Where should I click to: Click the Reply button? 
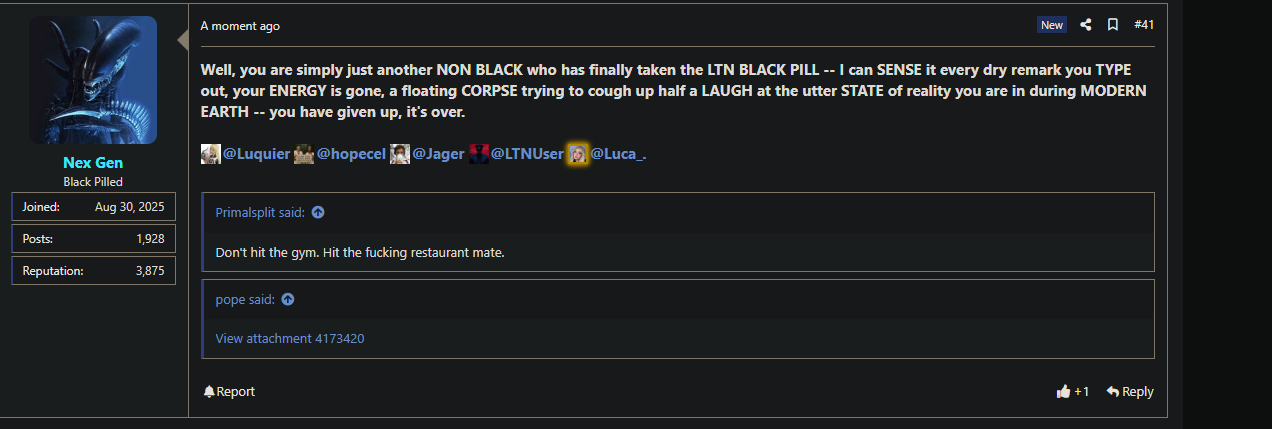(x=1130, y=392)
